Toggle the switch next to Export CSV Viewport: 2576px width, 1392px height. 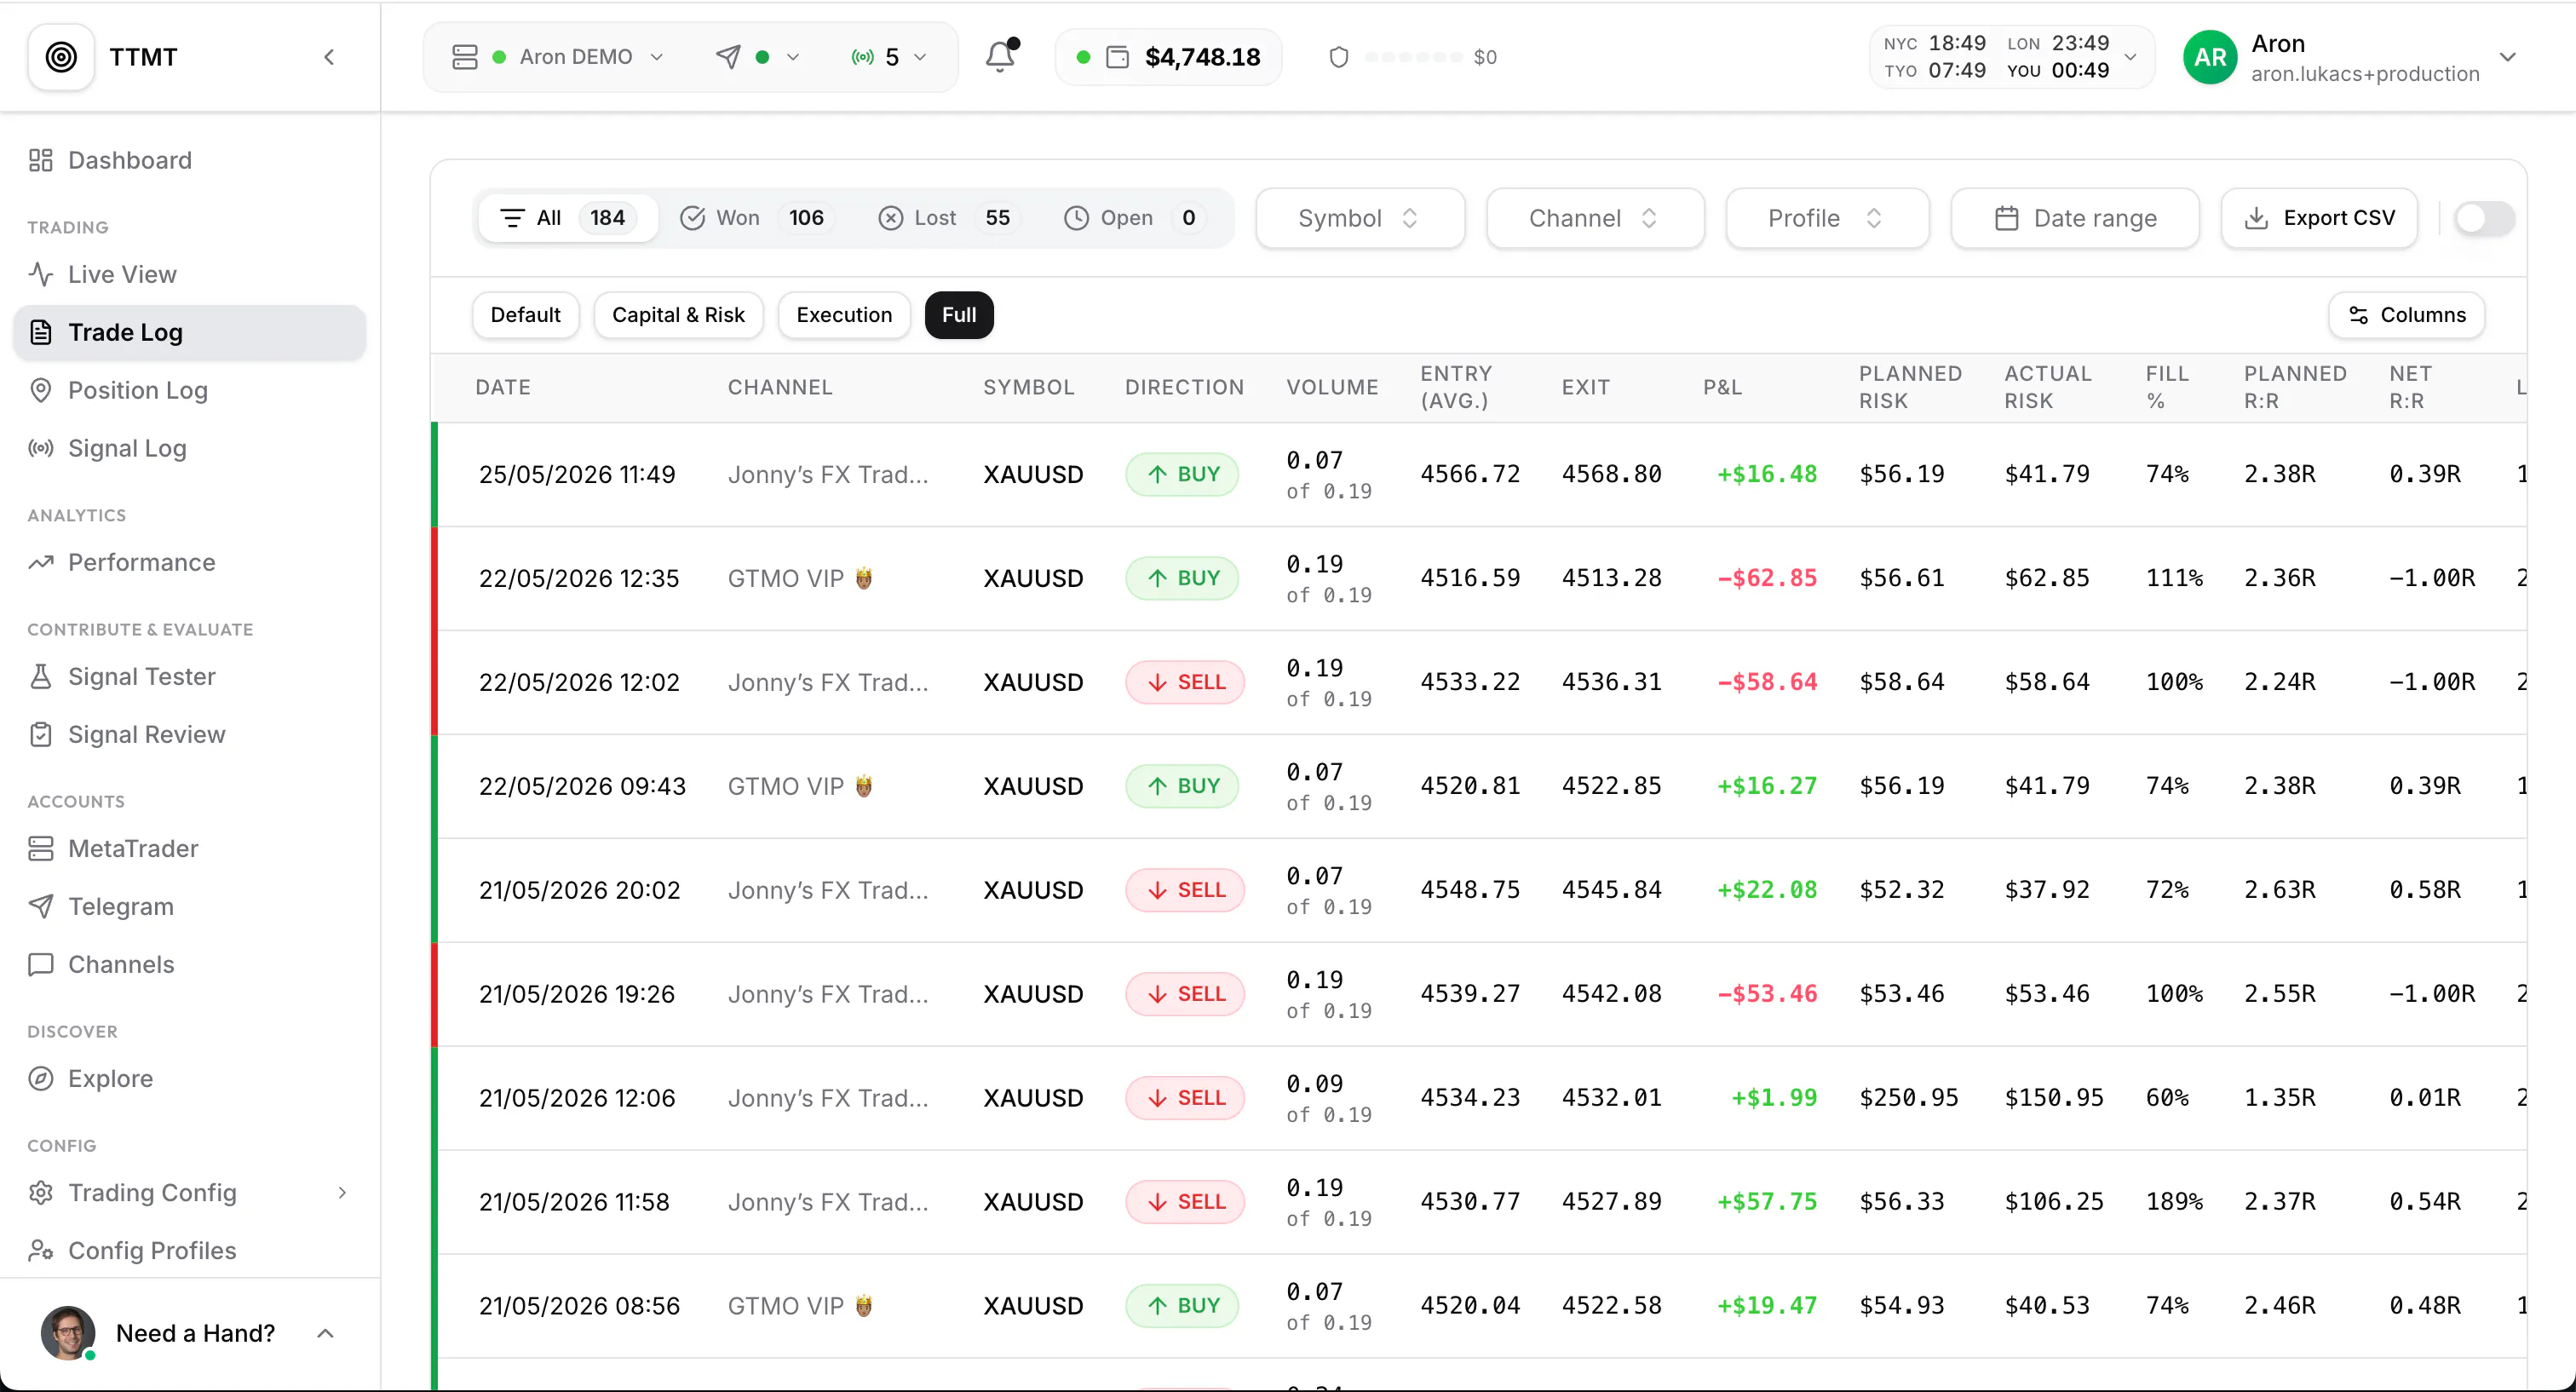click(x=2483, y=218)
